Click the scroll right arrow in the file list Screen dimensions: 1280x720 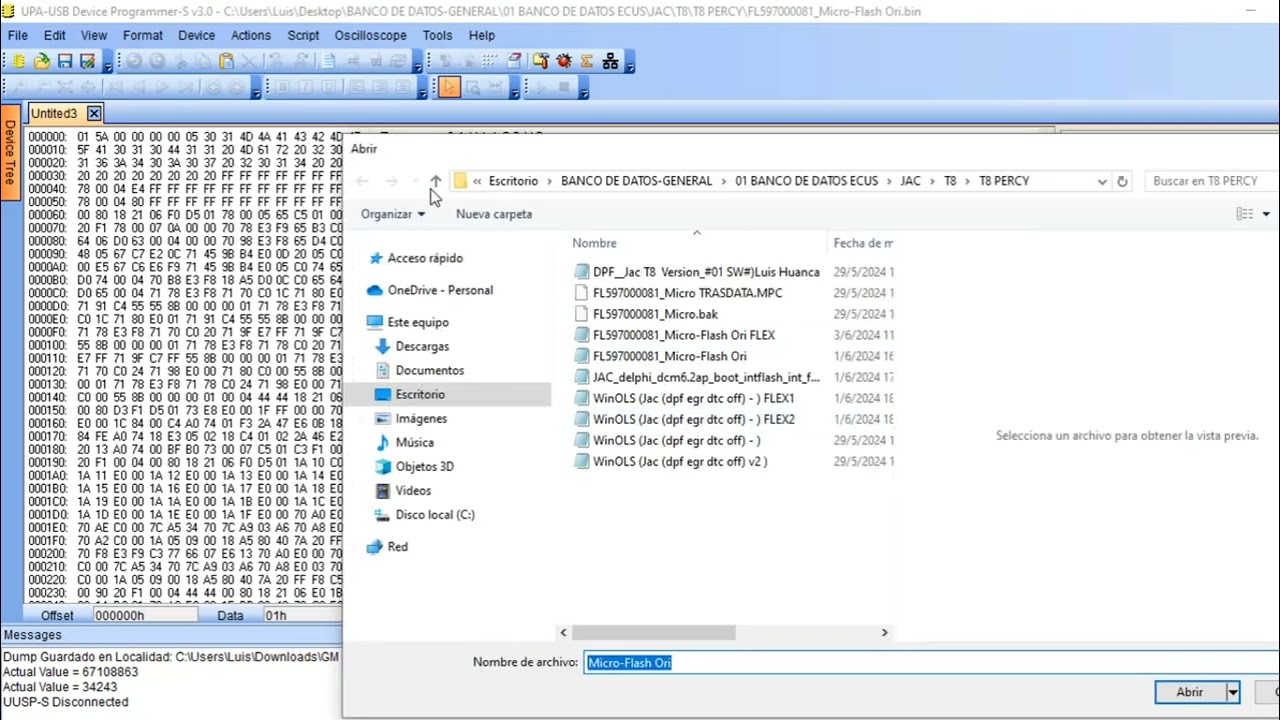[884, 632]
